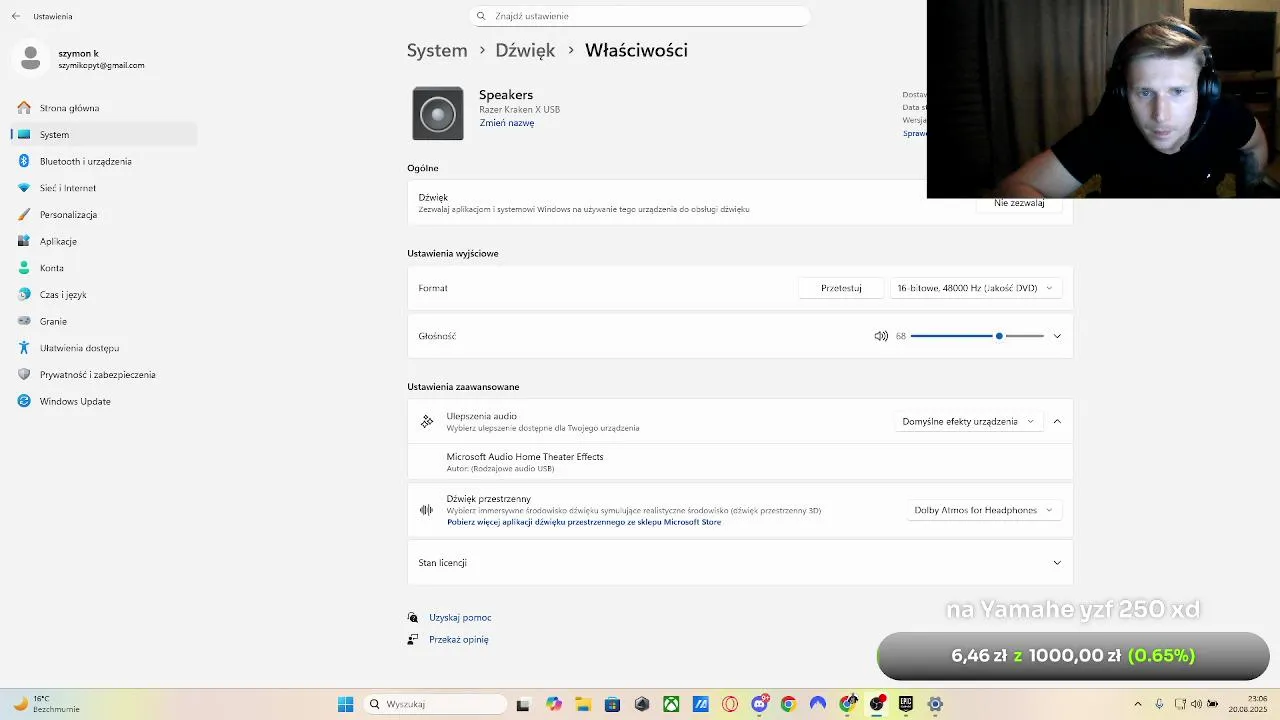Open Copilot from the taskbar
The image size is (1280, 720).
[554, 704]
